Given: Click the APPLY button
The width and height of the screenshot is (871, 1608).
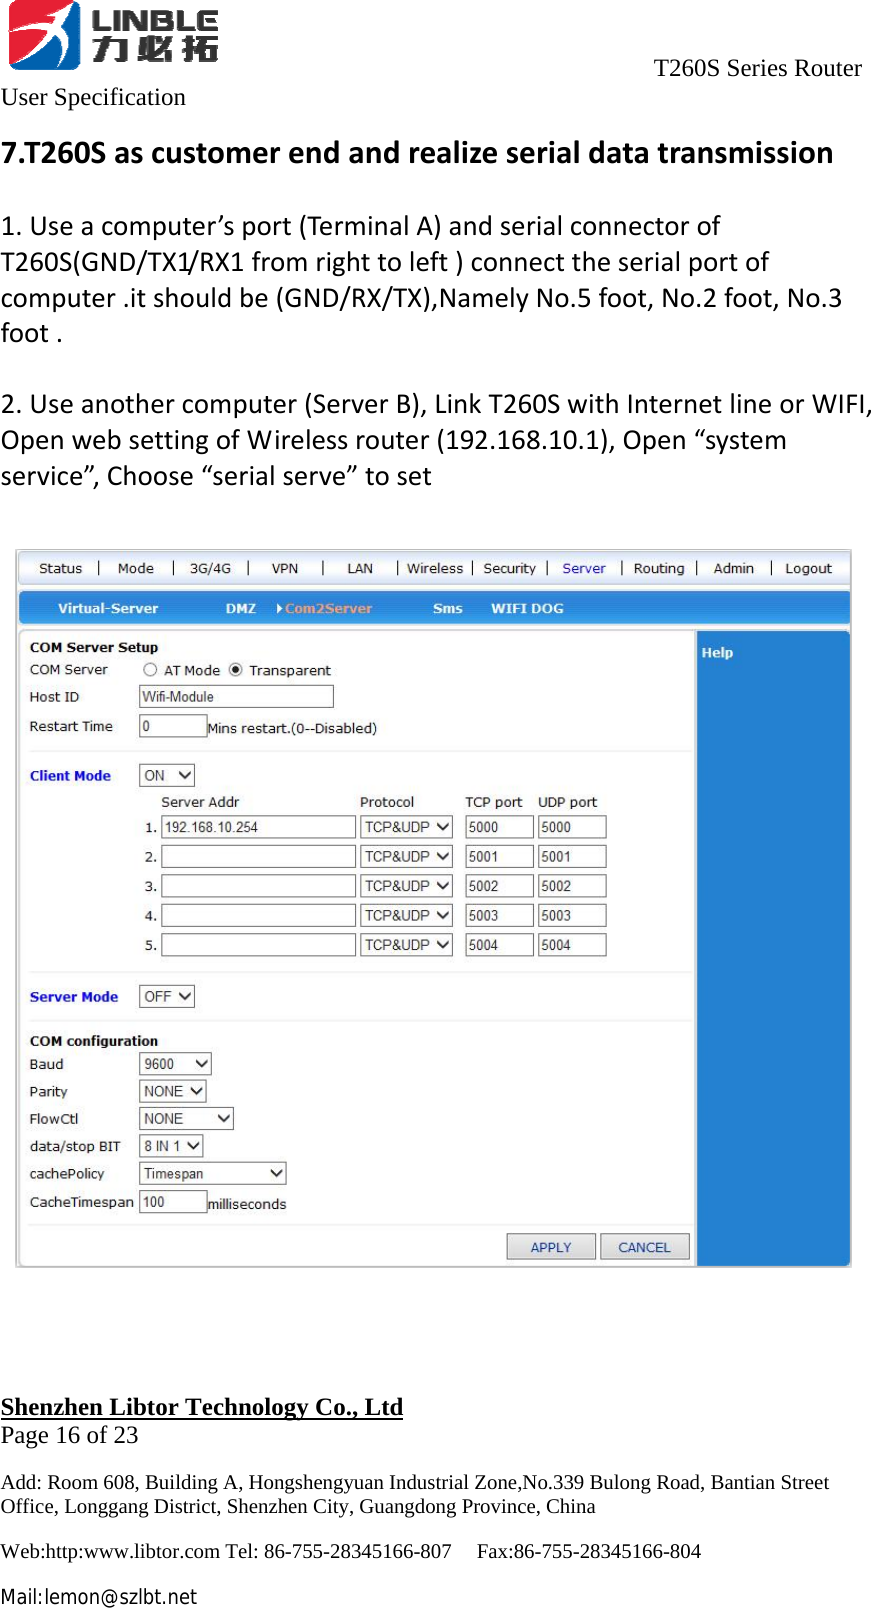Looking at the screenshot, I should pyautogui.click(x=551, y=1247).
